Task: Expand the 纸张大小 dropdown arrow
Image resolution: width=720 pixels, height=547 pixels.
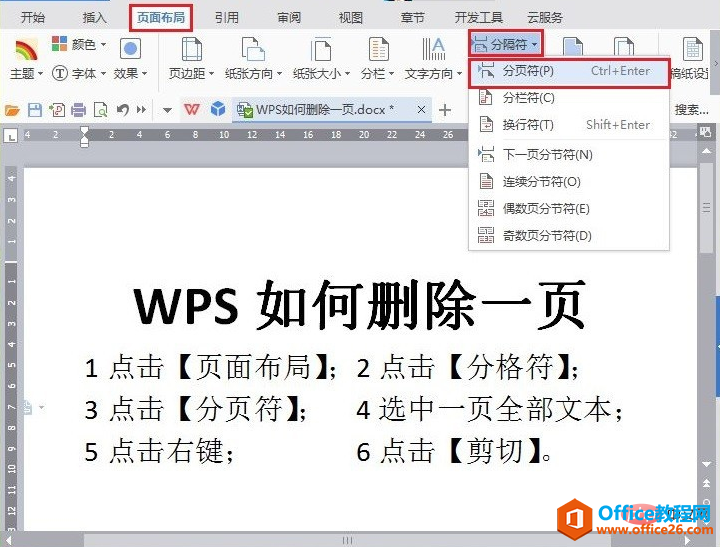Action: tap(347, 73)
